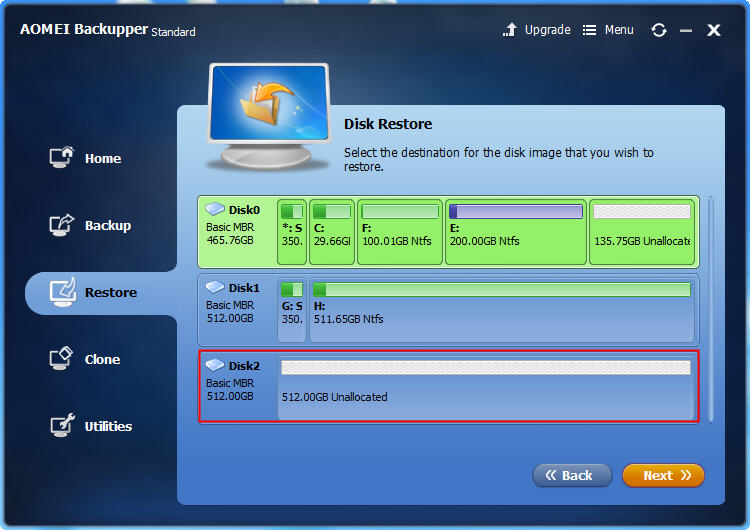Click the Disk Restore monitor illustration
The height and width of the screenshot is (530, 750).
click(269, 116)
